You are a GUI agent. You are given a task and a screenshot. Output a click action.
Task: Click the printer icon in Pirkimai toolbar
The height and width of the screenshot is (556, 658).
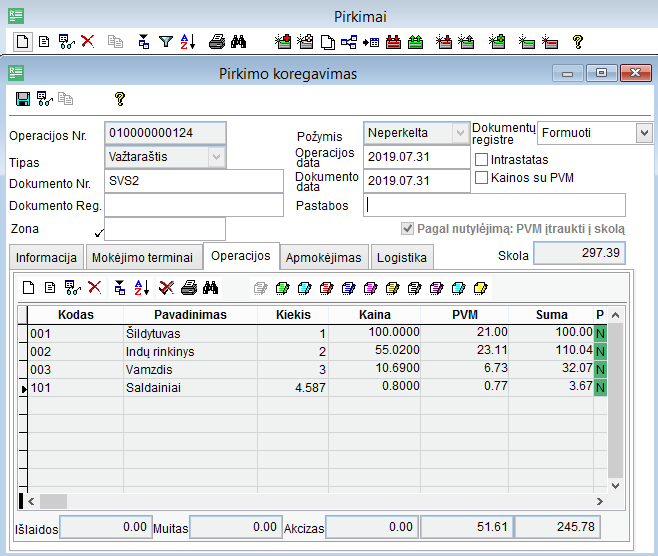216,42
